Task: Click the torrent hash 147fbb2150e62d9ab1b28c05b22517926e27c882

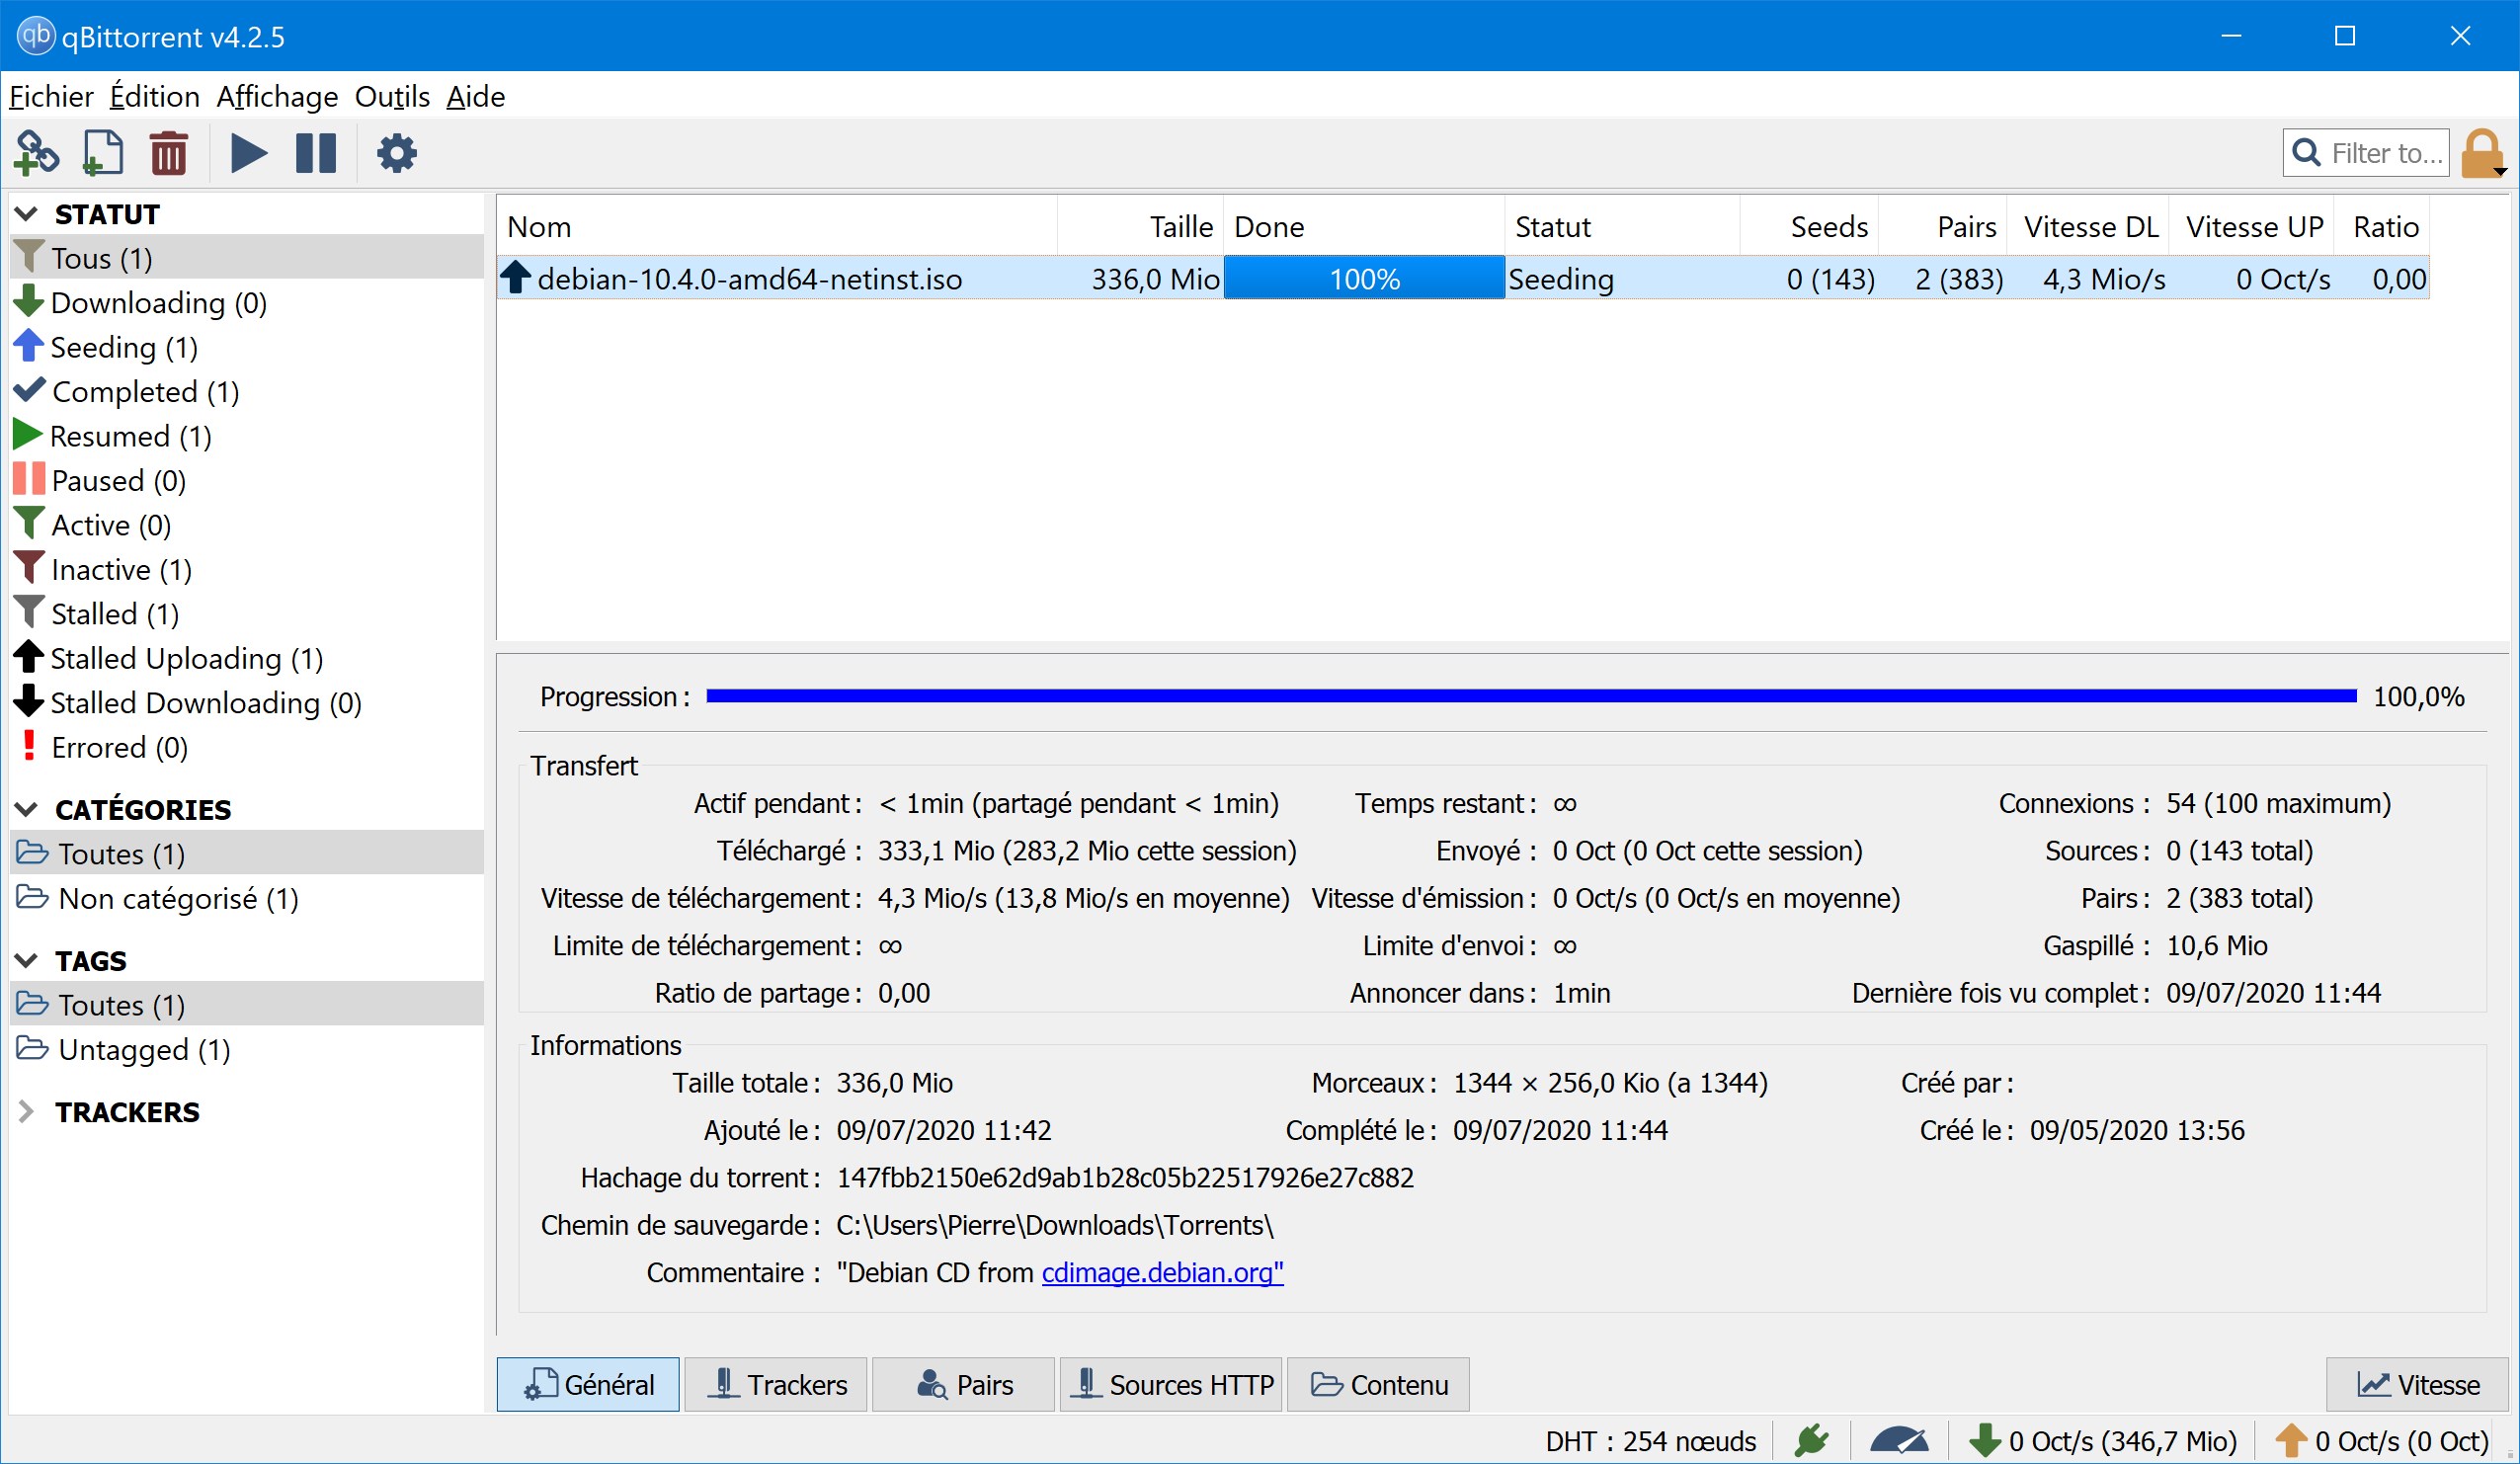Action: tap(1125, 1177)
